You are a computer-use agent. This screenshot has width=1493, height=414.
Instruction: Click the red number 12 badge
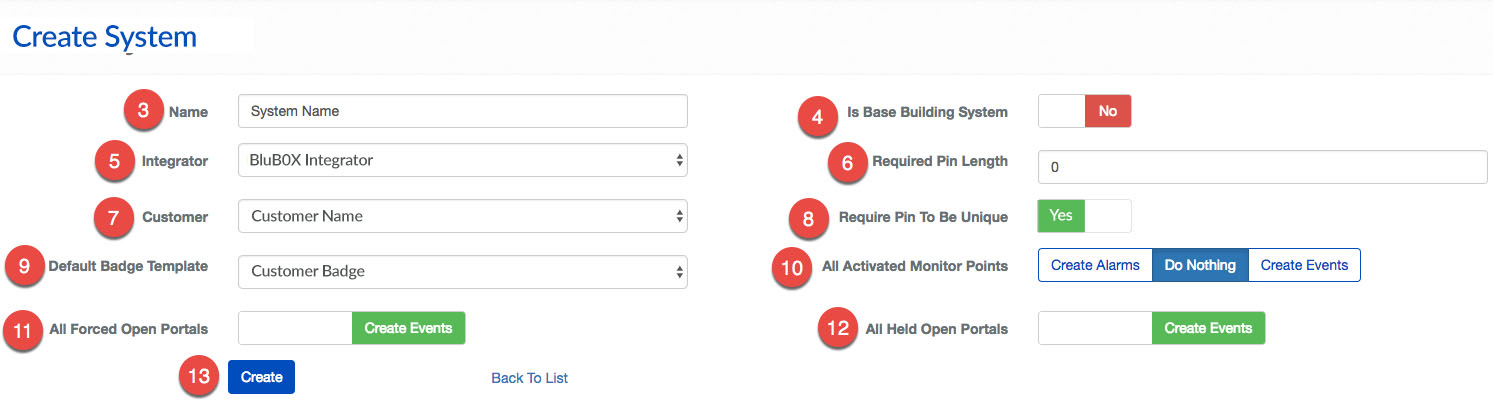(x=838, y=328)
